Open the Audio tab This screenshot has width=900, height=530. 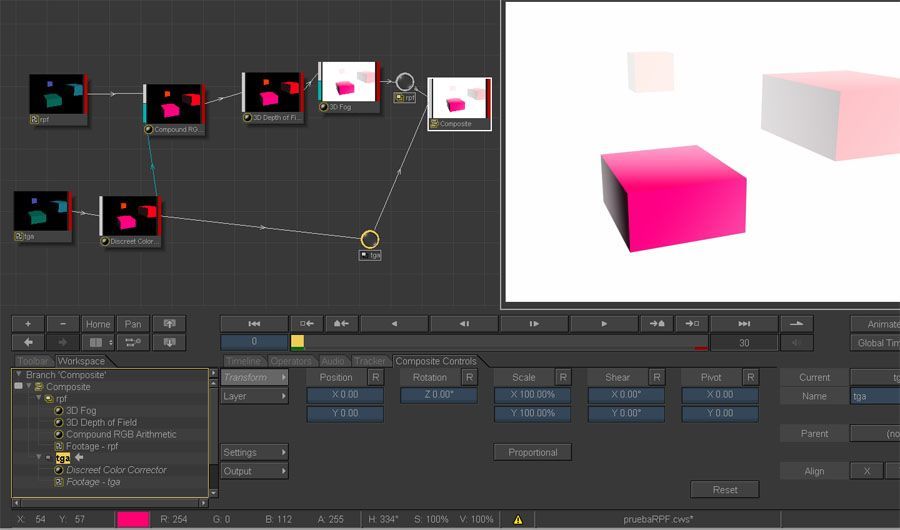click(x=332, y=361)
